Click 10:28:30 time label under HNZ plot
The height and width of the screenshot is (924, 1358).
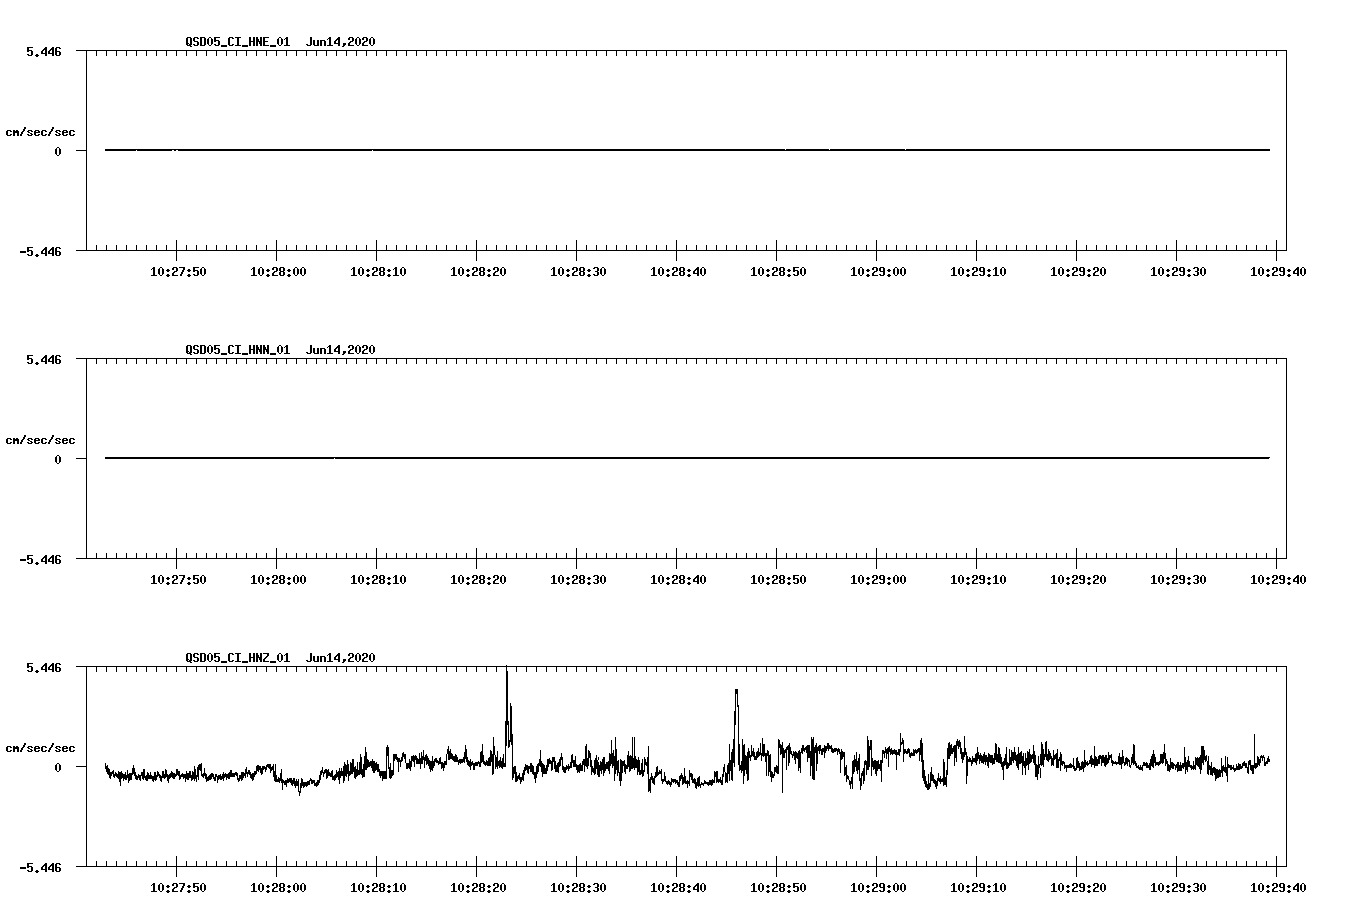(x=578, y=887)
